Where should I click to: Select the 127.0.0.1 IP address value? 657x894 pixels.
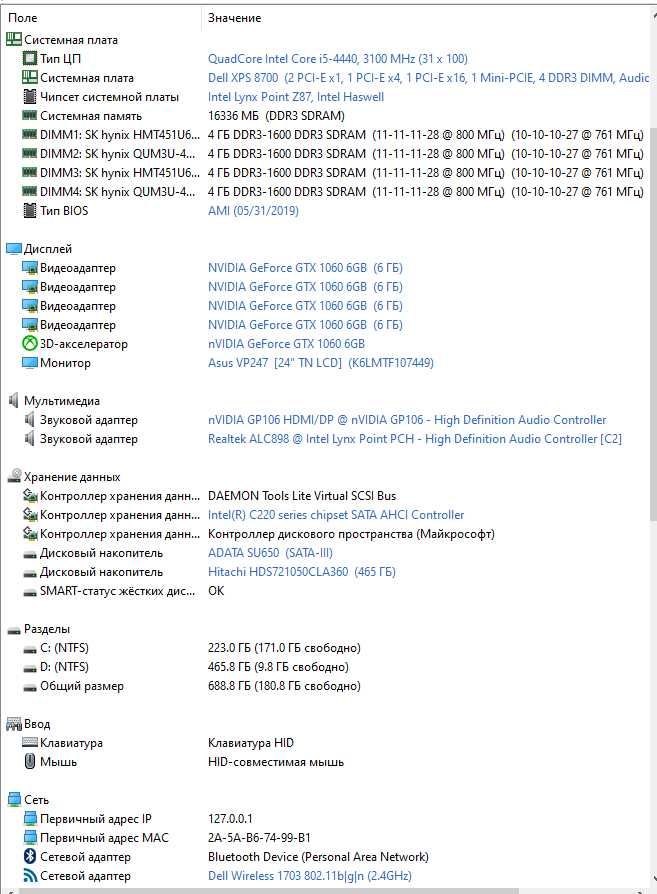tap(230, 819)
